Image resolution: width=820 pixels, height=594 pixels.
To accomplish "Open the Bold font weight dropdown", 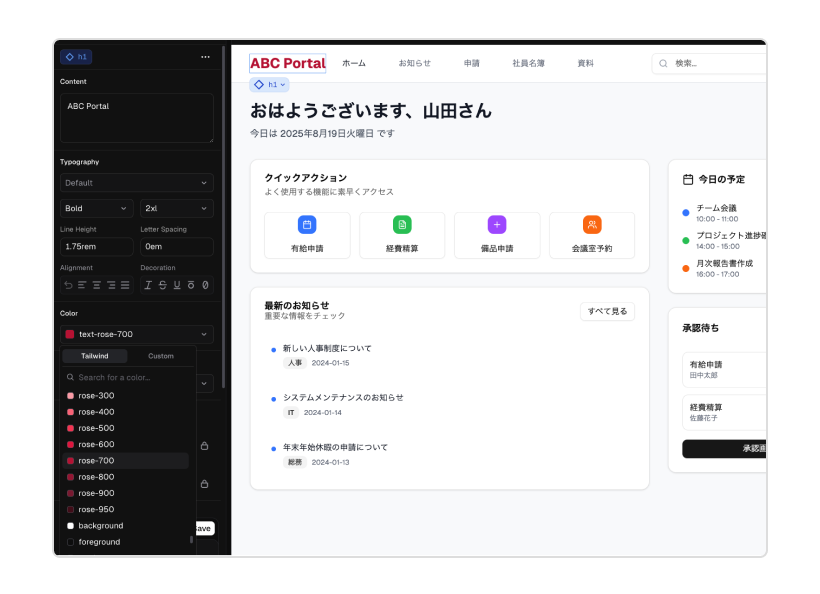I will point(96,208).
